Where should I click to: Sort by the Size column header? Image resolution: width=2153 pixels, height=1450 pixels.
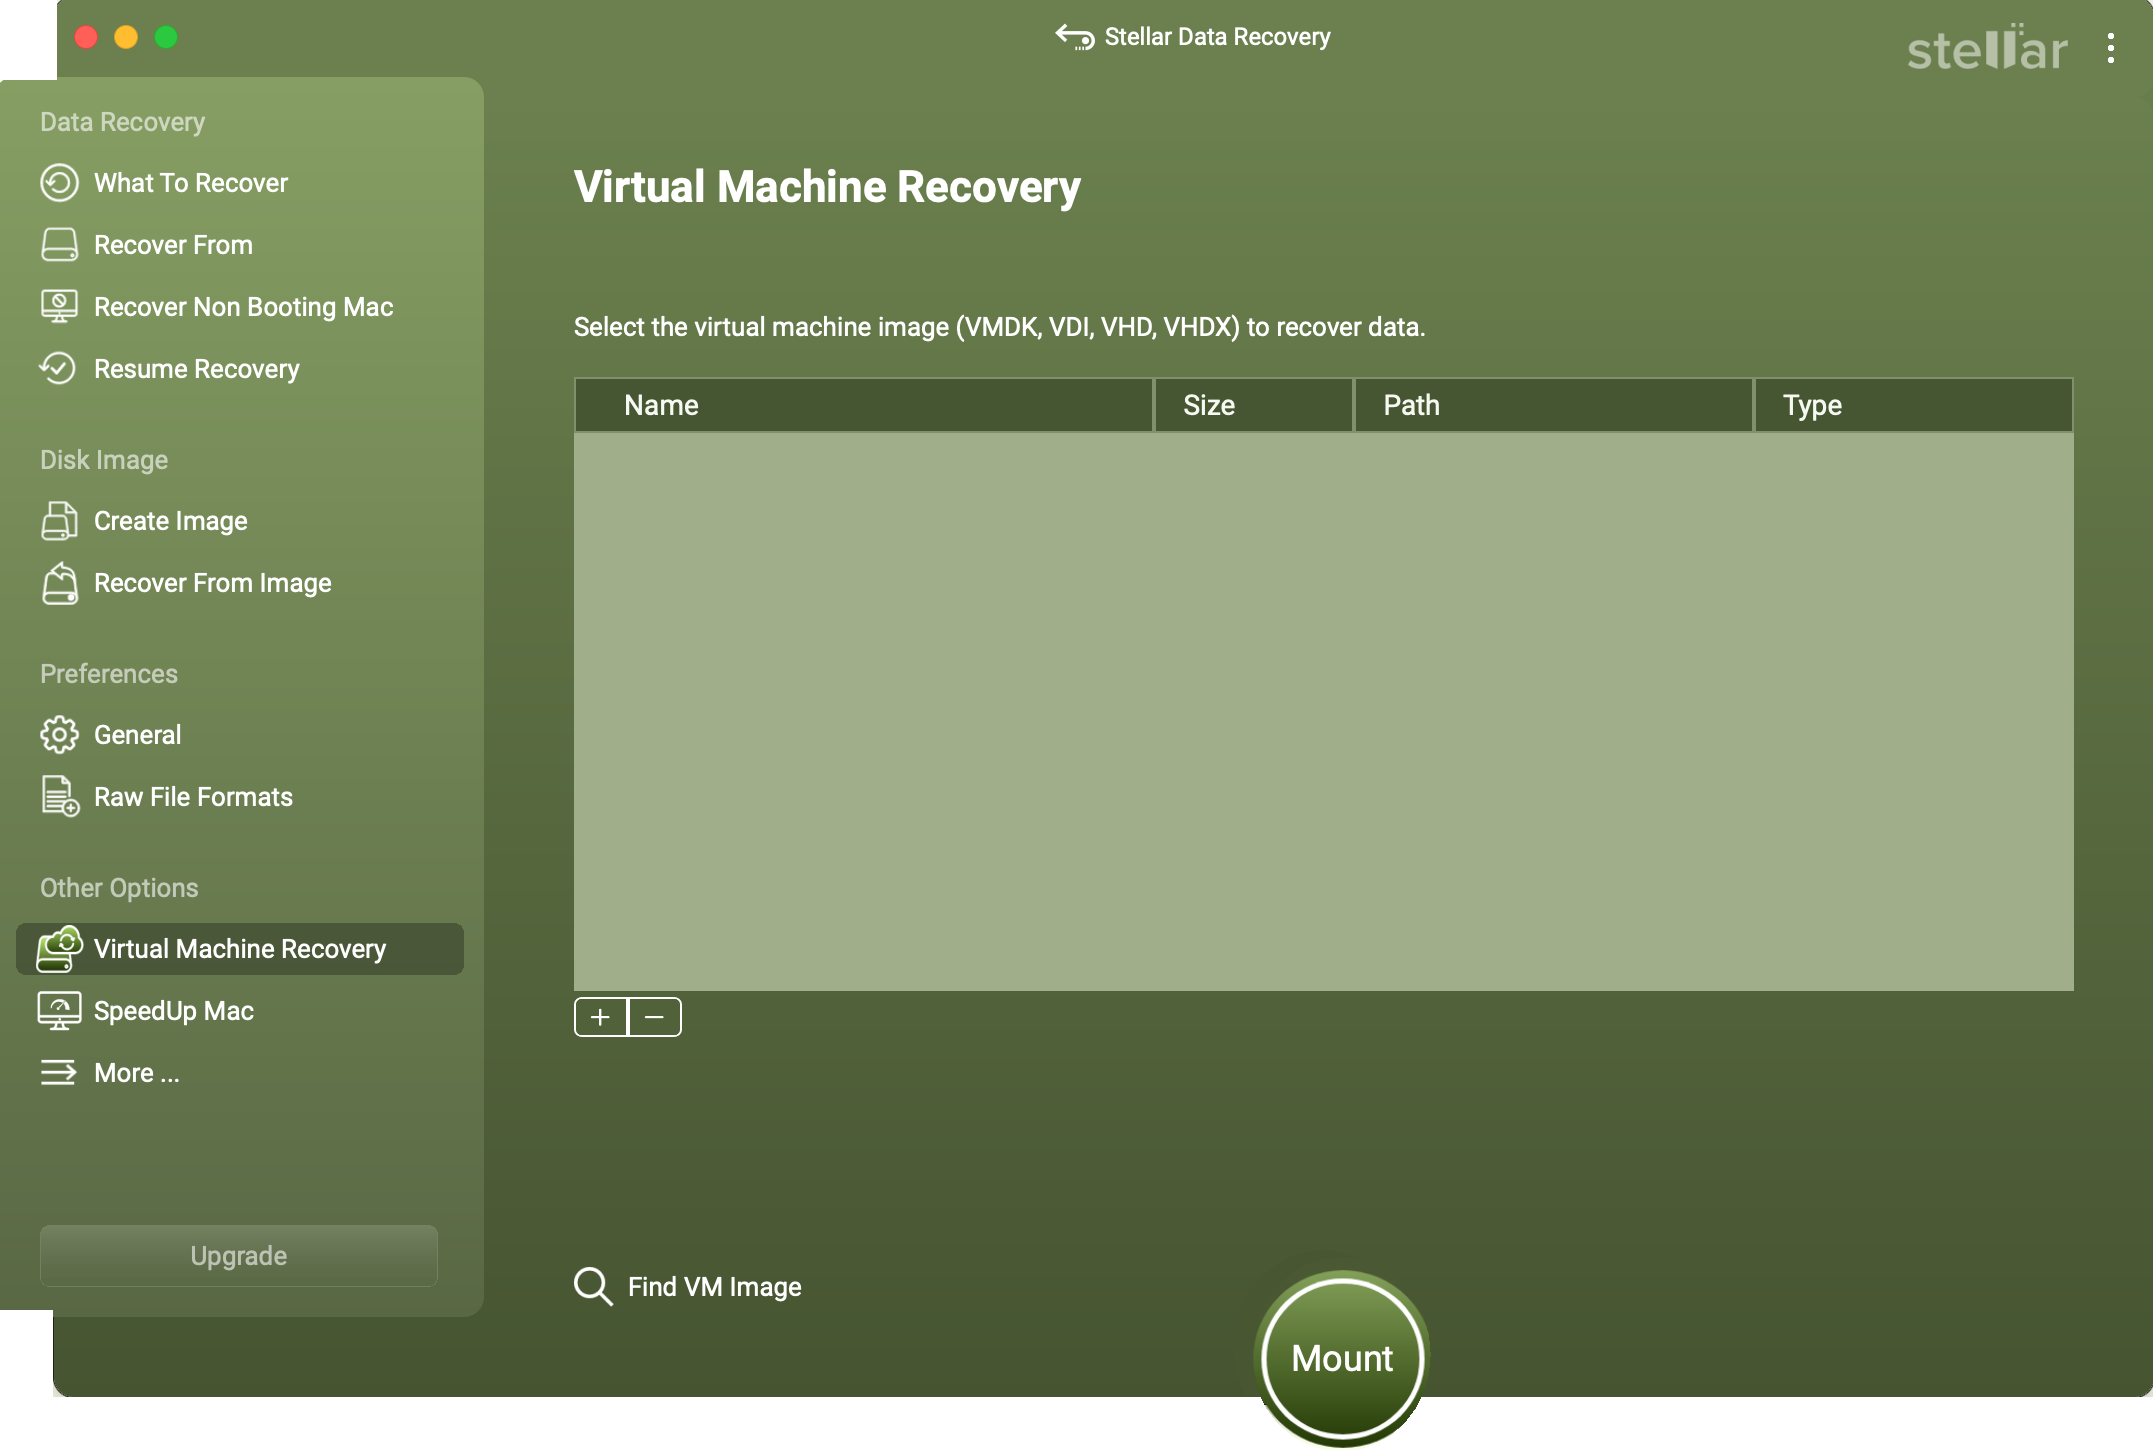pos(1254,405)
